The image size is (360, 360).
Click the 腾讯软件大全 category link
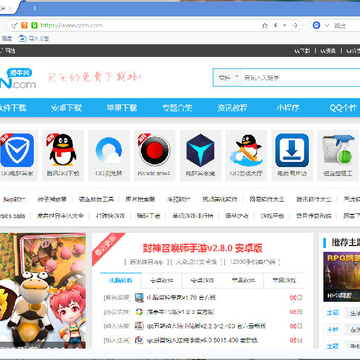(x=314, y=199)
